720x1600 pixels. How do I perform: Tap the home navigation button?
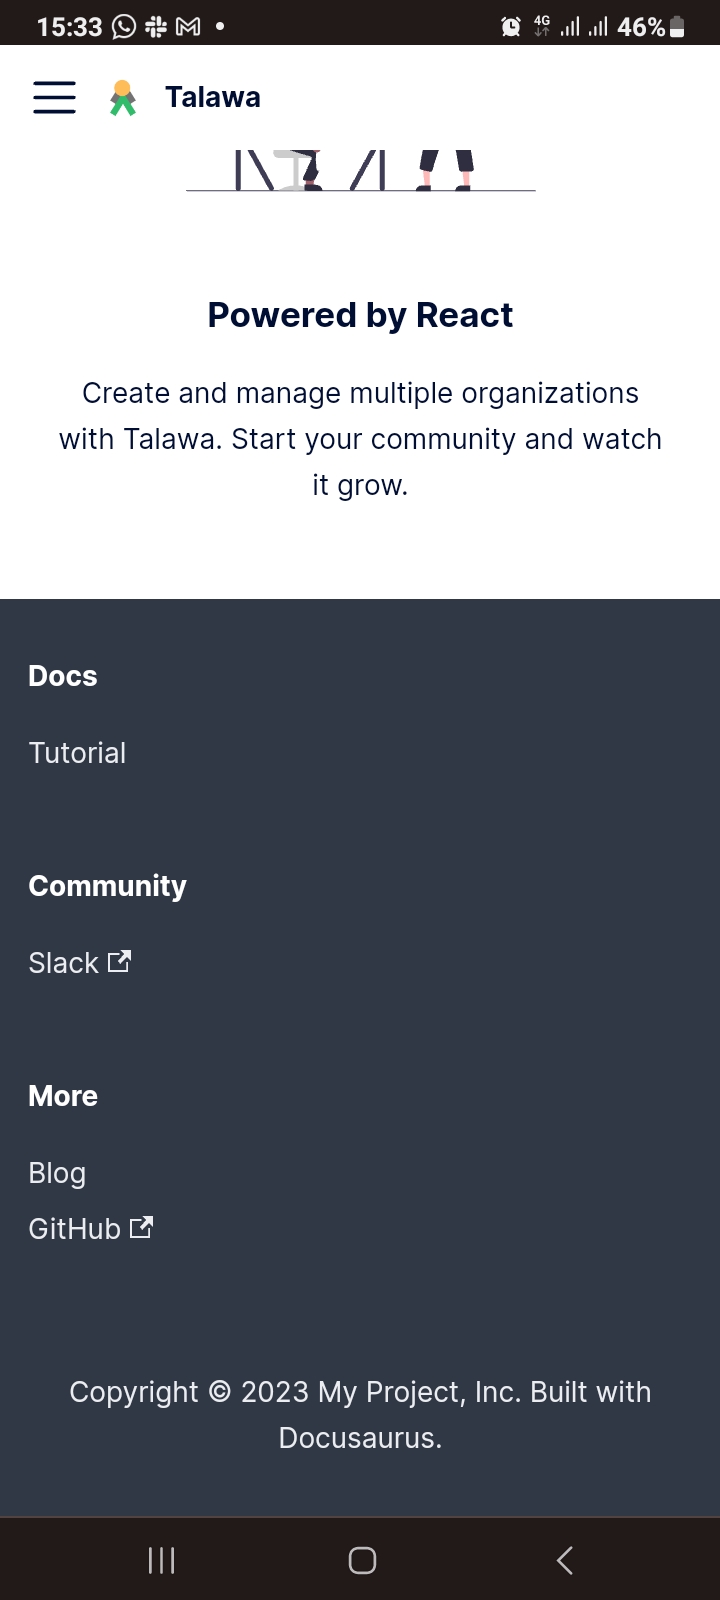coord(362,1559)
